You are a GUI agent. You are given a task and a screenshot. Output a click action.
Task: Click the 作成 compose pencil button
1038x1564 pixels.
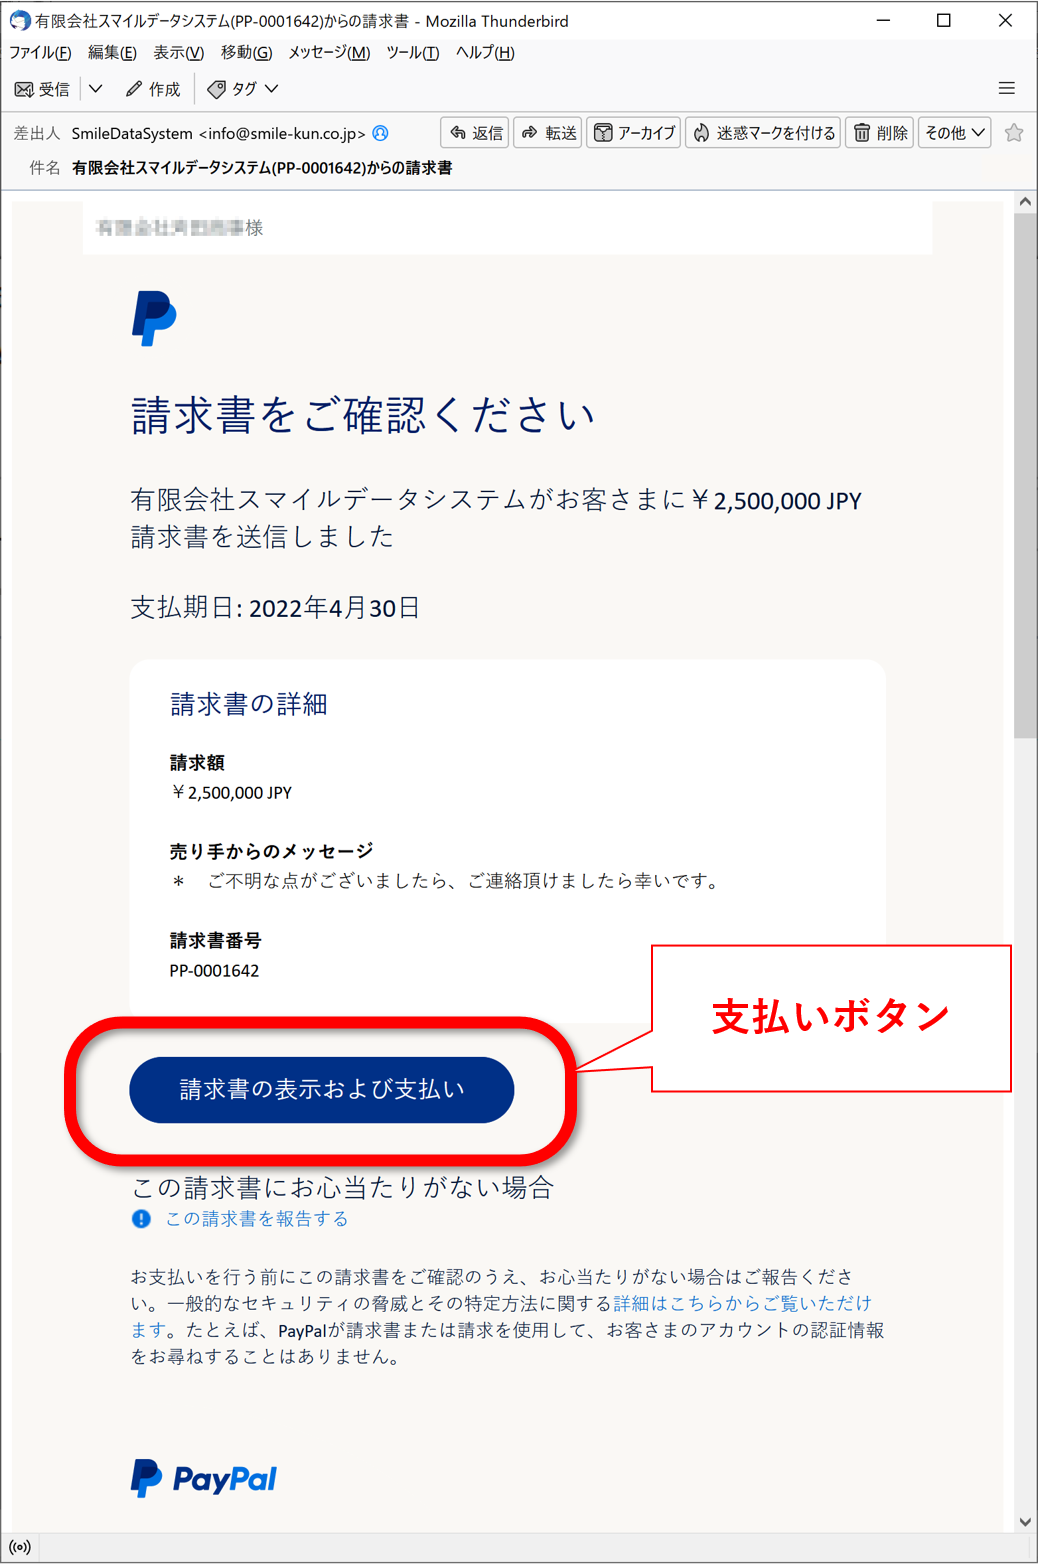click(153, 89)
